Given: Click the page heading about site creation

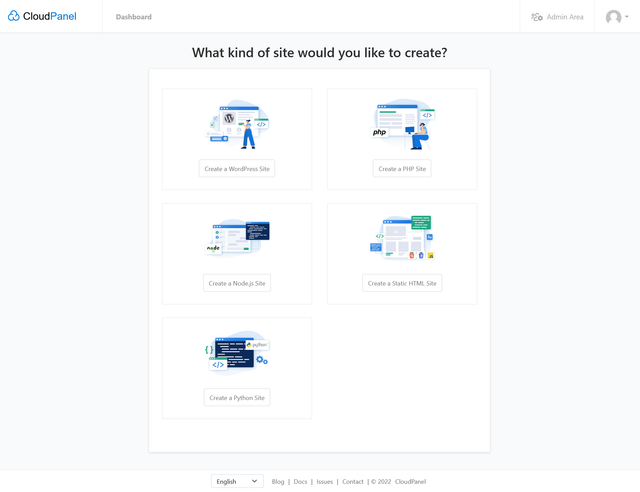Looking at the screenshot, I should click(320, 53).
